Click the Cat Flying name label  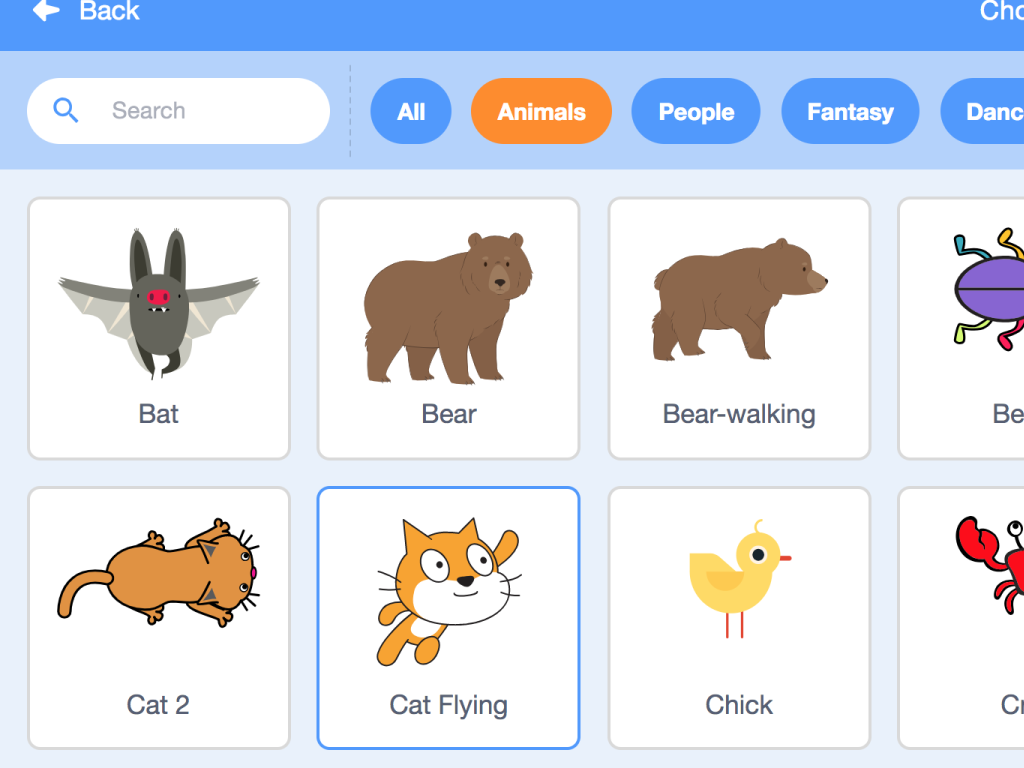pos(449,706)
